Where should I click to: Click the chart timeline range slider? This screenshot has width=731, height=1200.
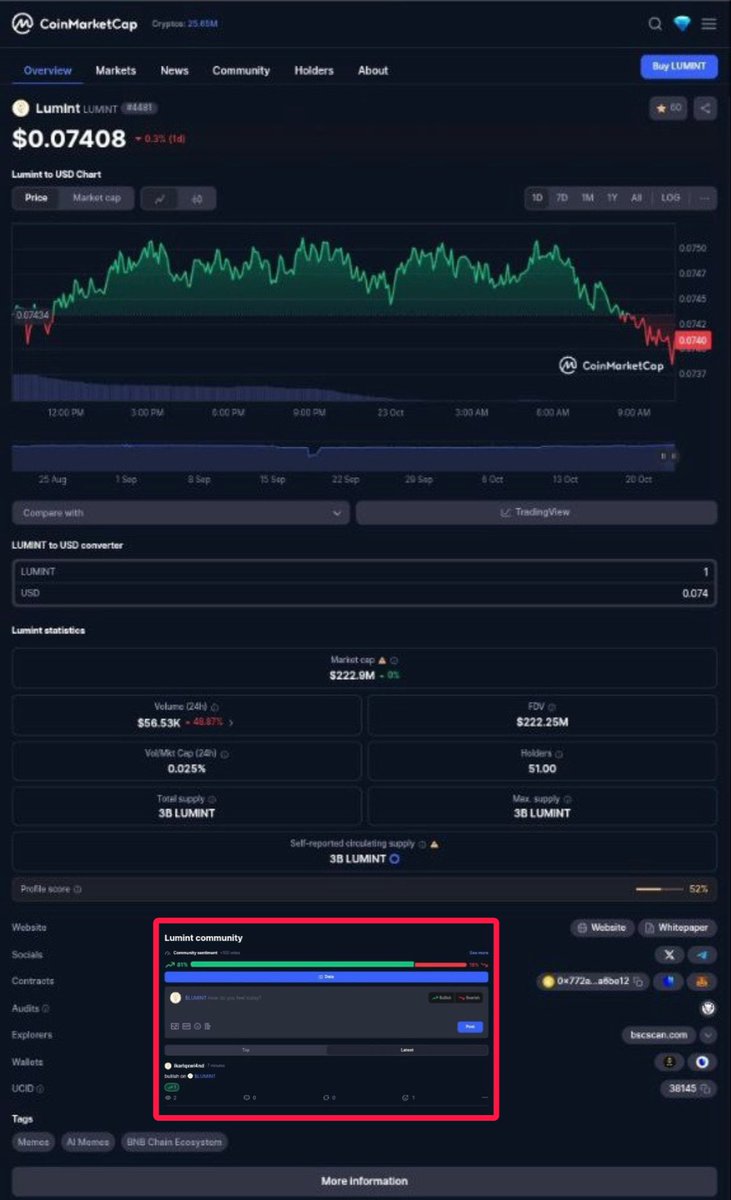pyautogui.click(x=343, y=457)
